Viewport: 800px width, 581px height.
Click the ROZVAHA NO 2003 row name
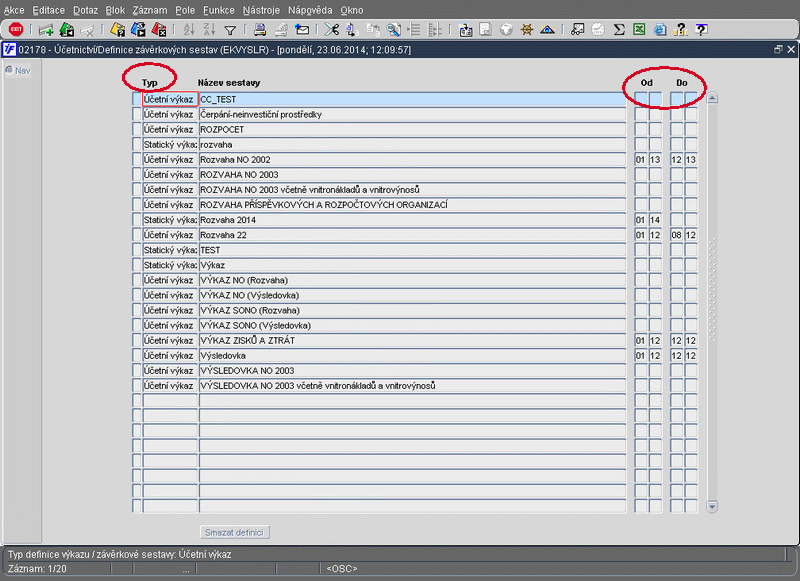pos(412,175)
